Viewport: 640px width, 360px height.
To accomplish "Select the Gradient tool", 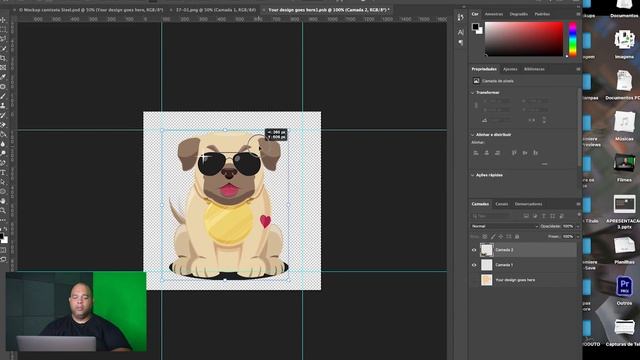I will click(3, 134).
